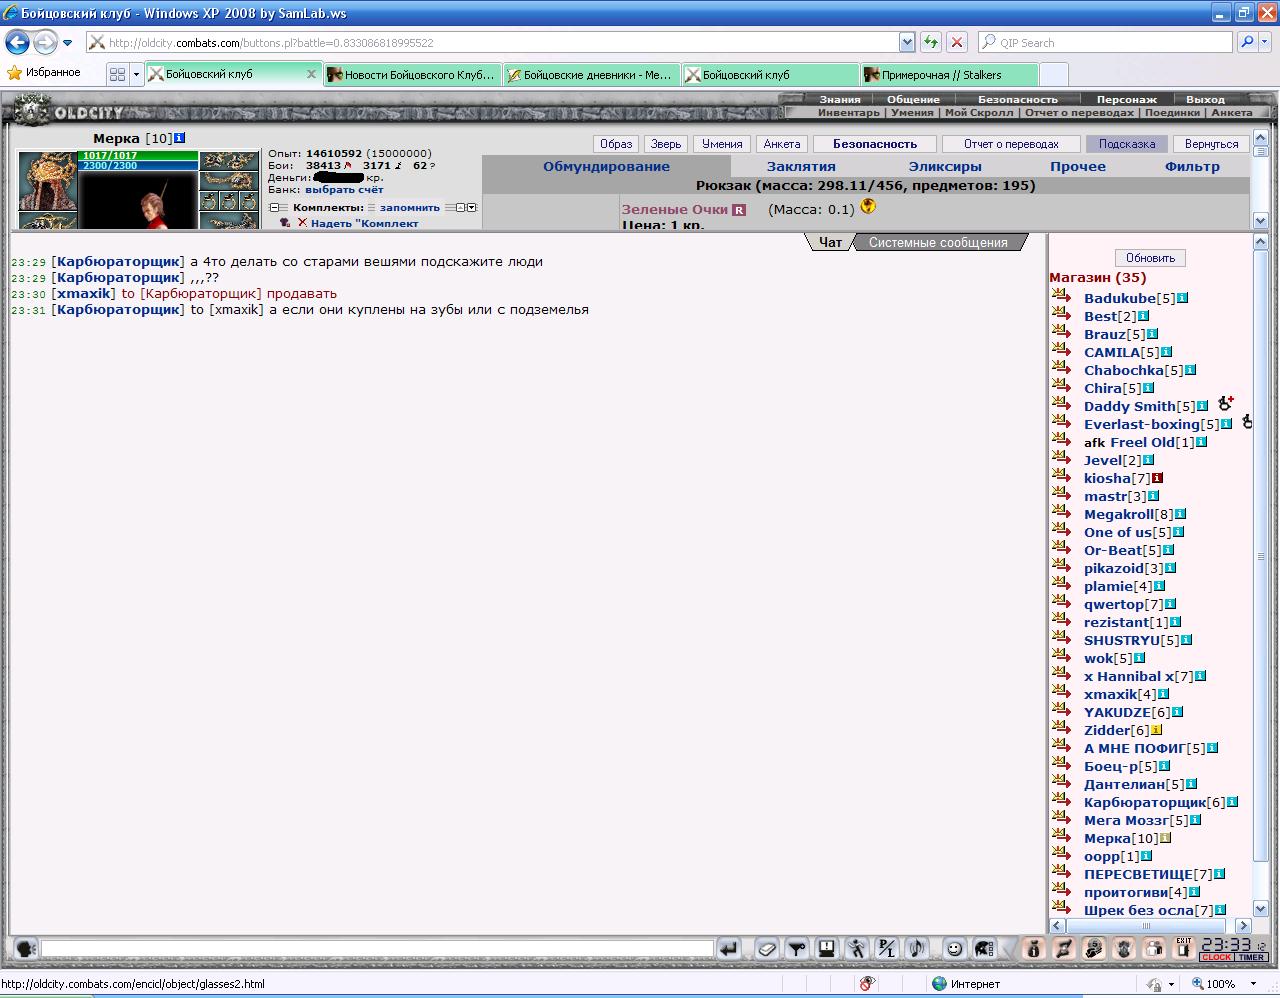The image size is (1280, 998).
Task: Click the helmet icon beside smiley
Action: click(x=985, y=949)
